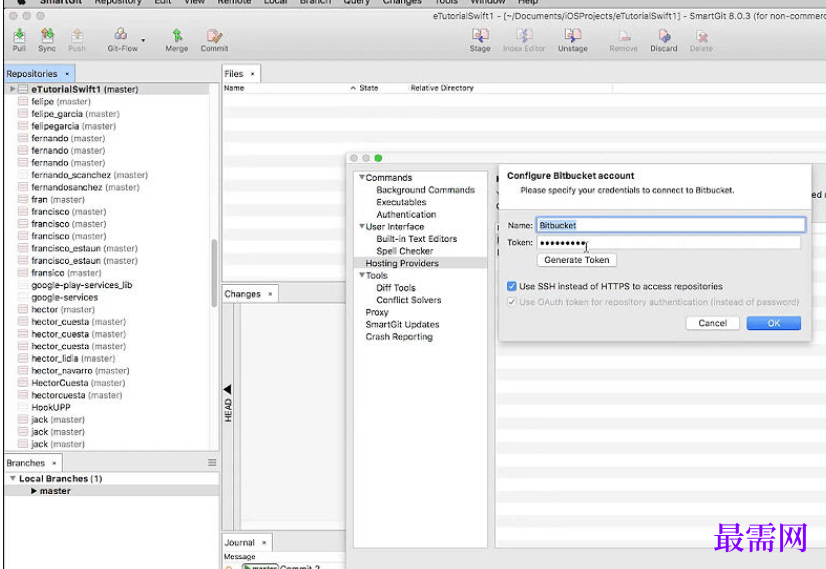Click the Remove toolbar icon
The width and height of the screenshot is (826, 569).
pos(623,40)
